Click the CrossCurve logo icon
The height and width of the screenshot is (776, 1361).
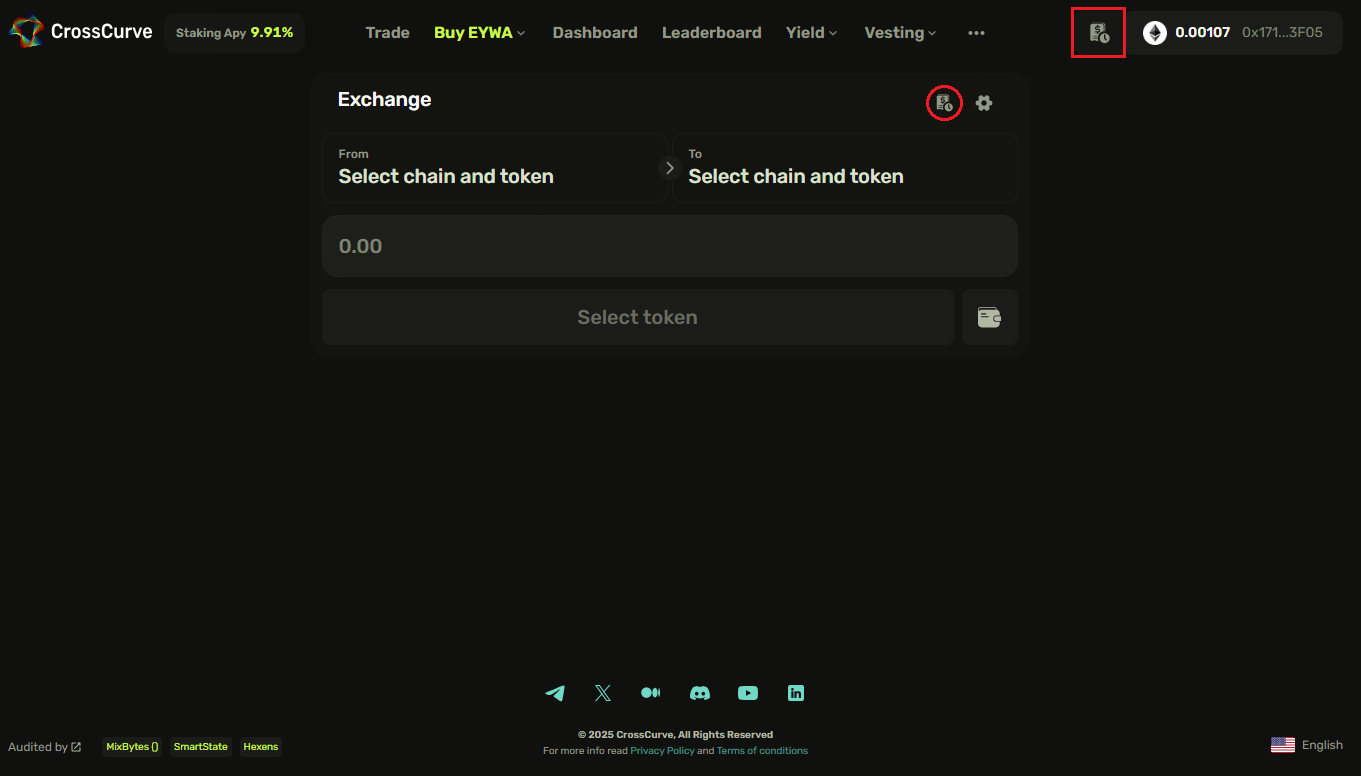coord(26,32)
